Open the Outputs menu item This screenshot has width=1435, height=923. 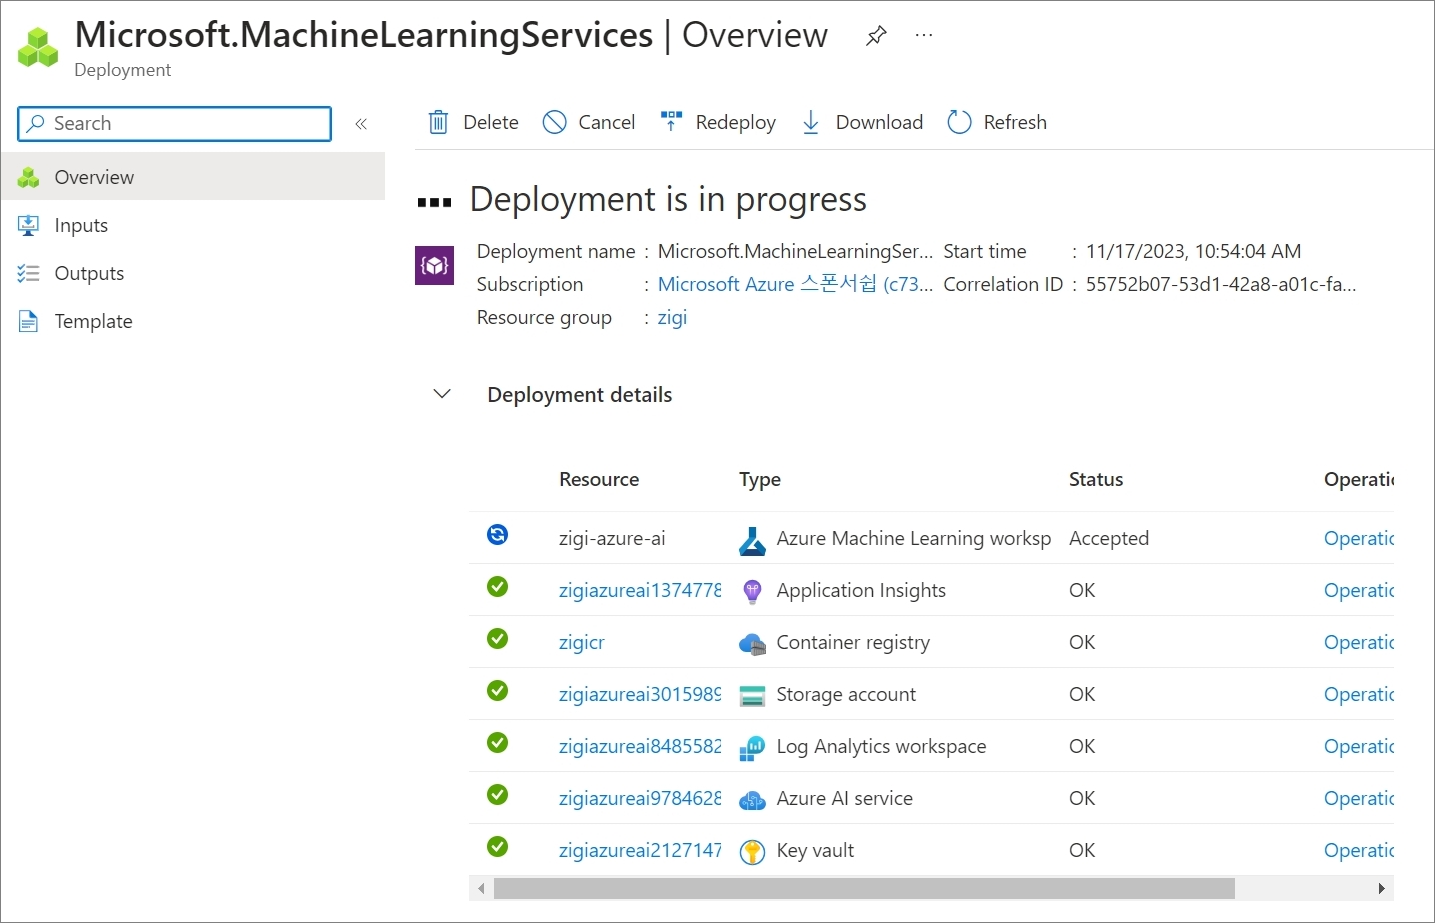coord(193,273)
